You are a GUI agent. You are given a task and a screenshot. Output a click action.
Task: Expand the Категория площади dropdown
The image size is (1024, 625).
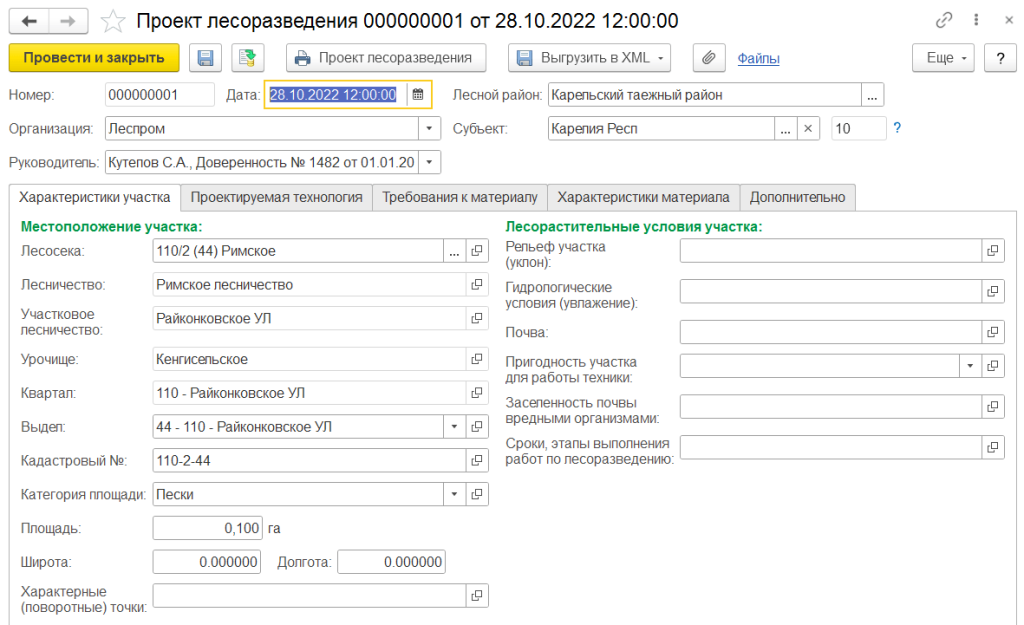point(455,494)
